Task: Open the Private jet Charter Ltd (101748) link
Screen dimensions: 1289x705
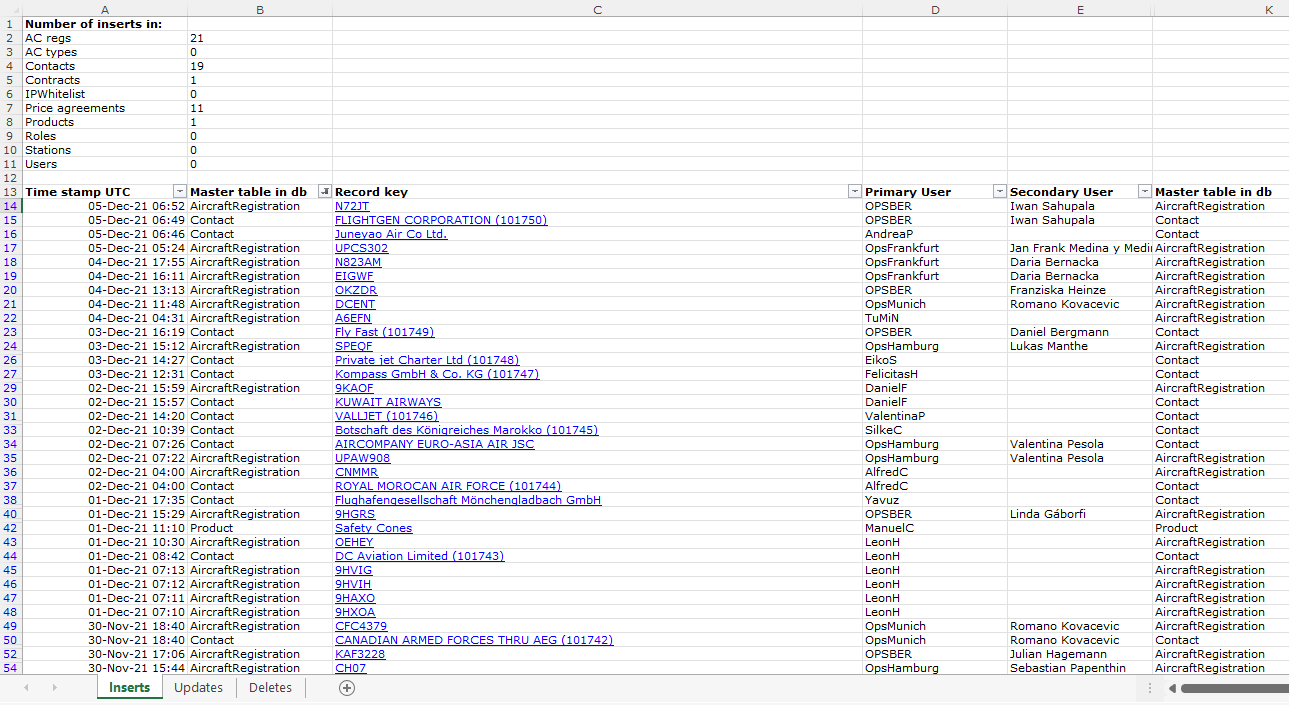Action: pyautogui.click(x=427, y=360)
